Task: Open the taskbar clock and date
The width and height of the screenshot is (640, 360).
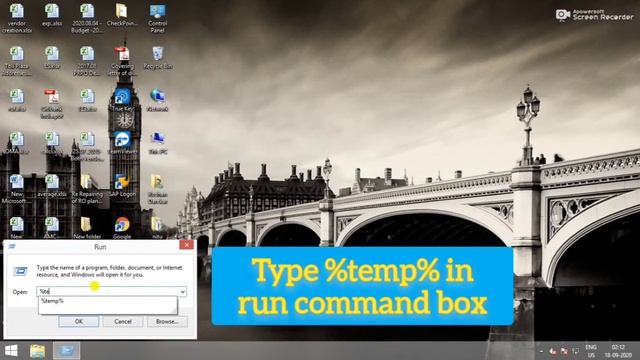Action: point(618,351)
